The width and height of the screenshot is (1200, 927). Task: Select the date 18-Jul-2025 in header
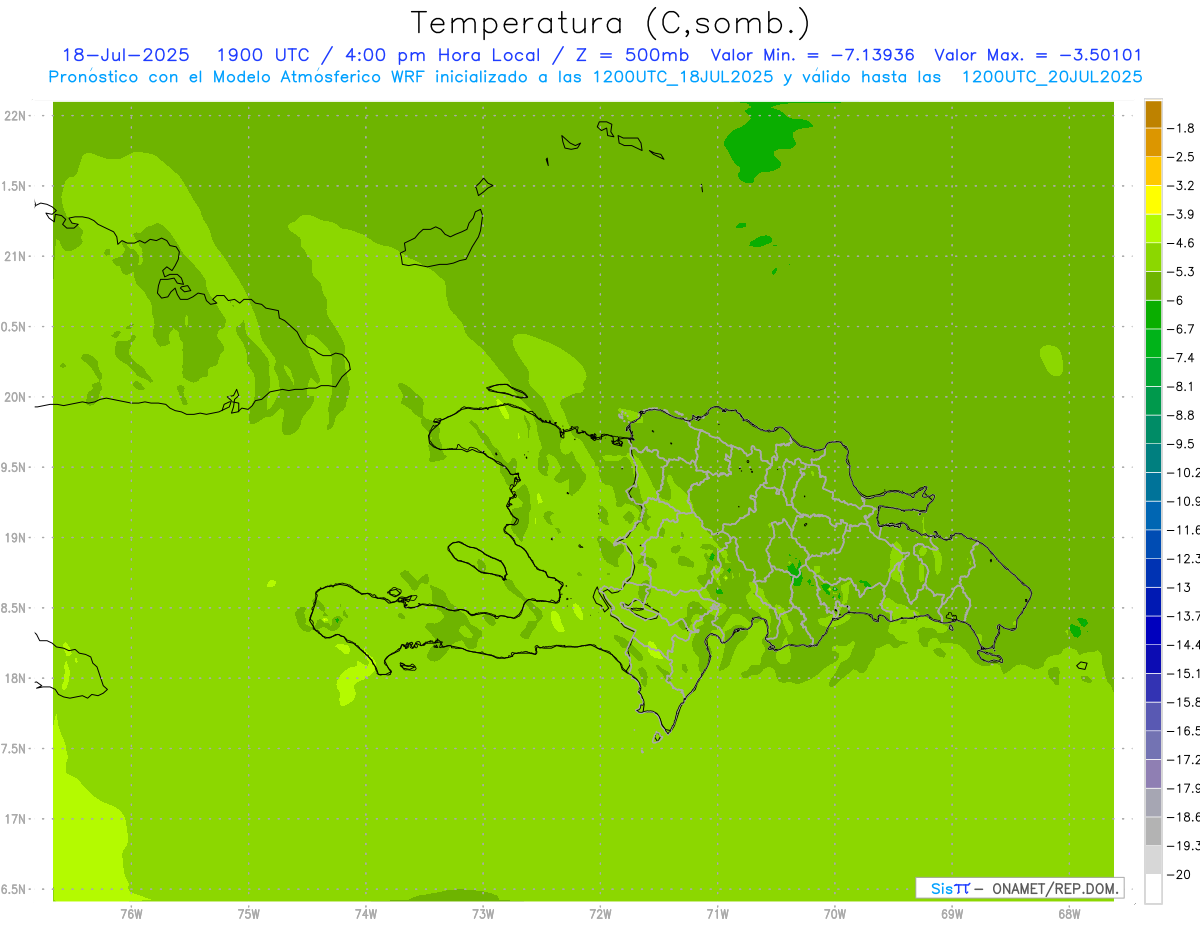(126, 55)
